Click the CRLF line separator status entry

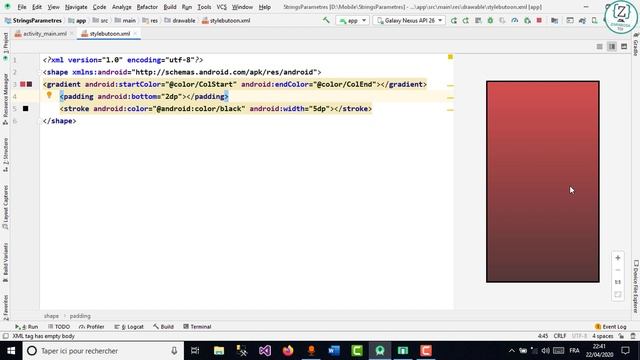click(x=560, y=336)
